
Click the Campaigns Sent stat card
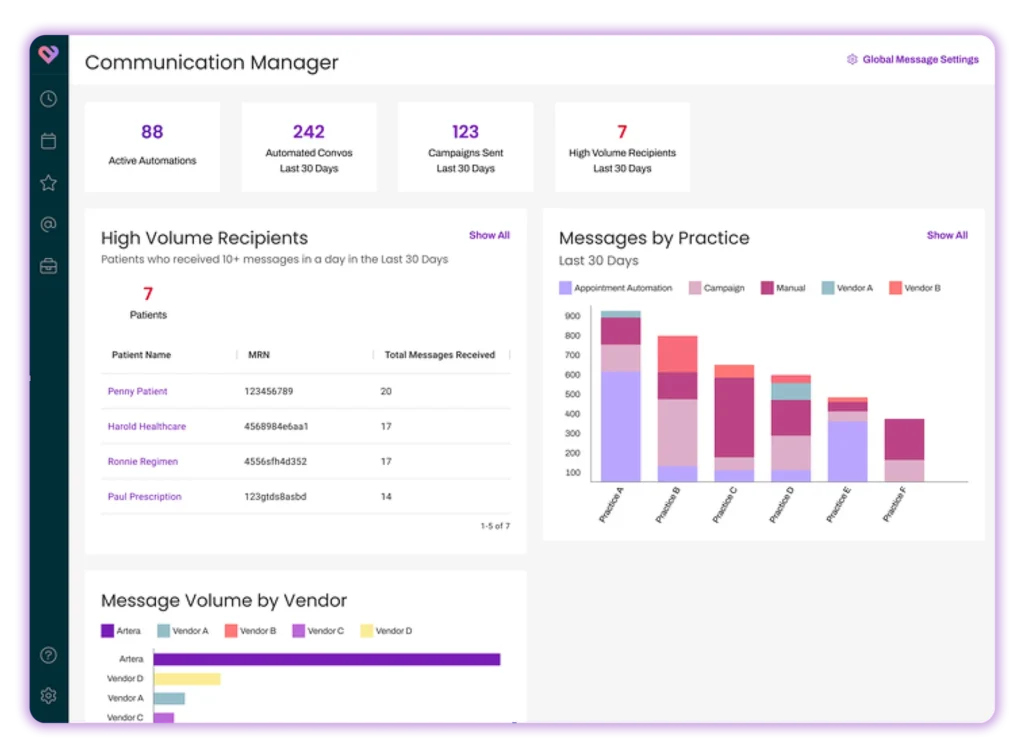pyautogui.click(x=465, y=146)
